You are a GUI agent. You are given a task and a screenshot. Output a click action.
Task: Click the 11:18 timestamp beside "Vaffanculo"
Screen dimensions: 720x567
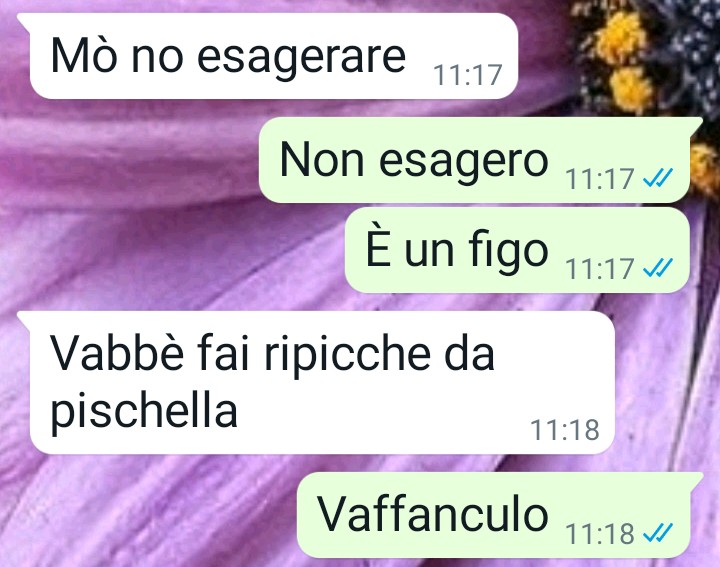(x=600, y=533)
